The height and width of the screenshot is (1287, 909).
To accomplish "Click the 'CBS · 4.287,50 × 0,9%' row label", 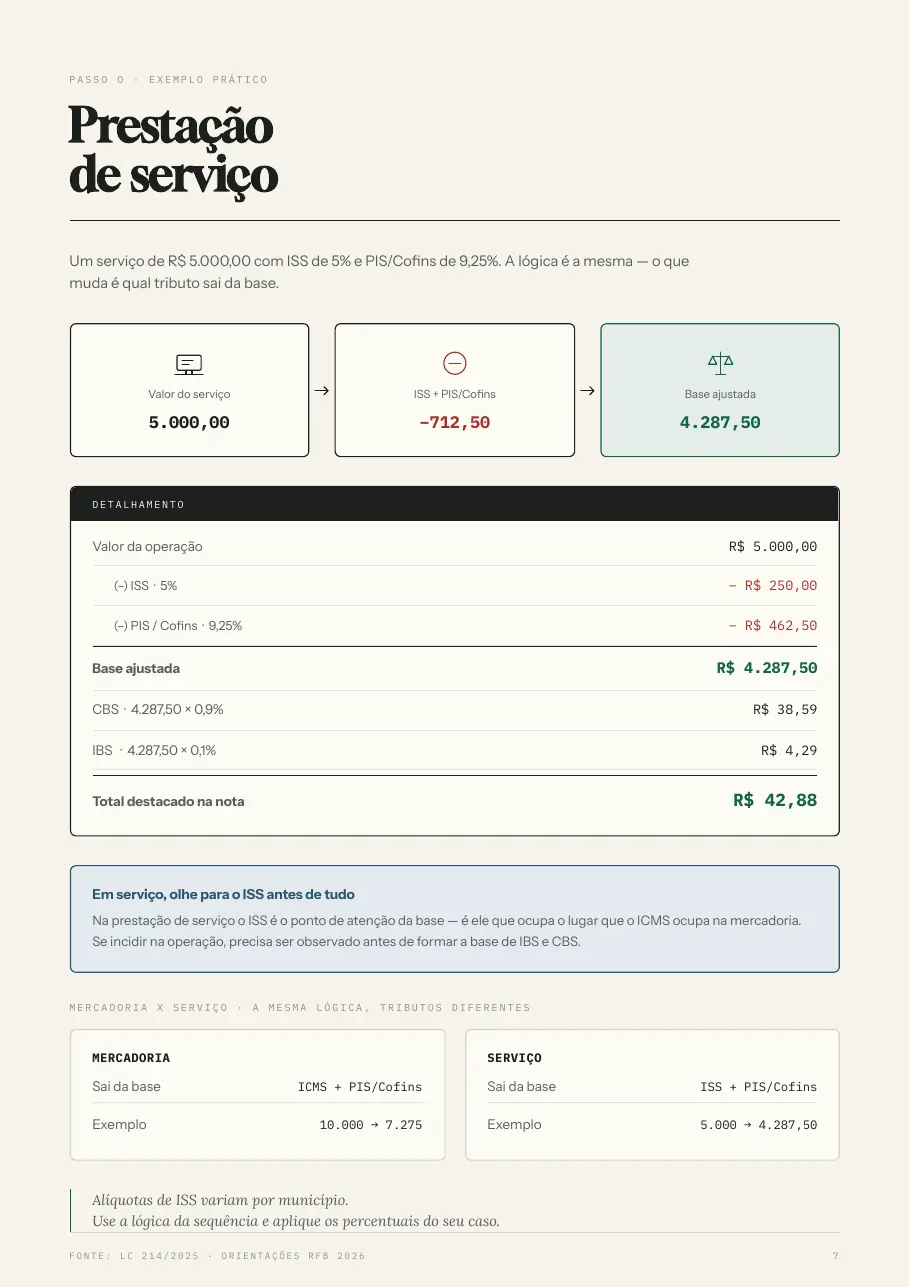I will pyautogui.click(x=158, y=710).
